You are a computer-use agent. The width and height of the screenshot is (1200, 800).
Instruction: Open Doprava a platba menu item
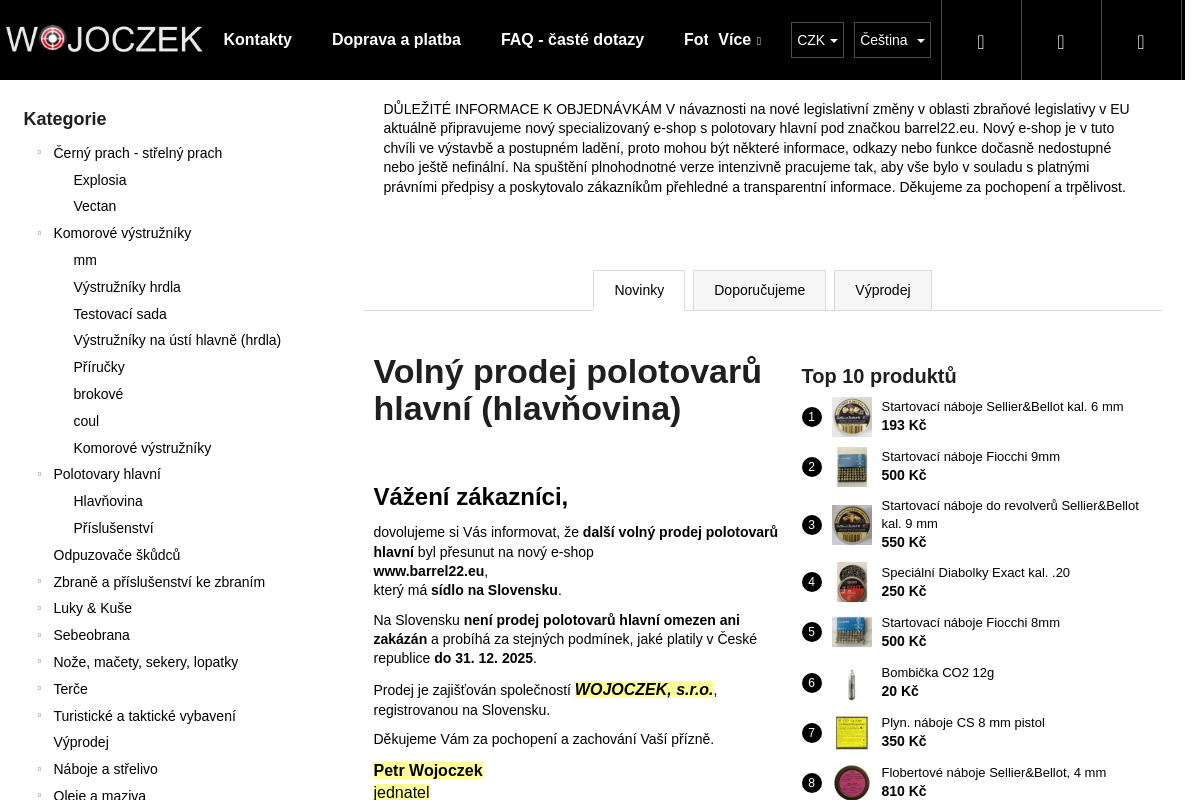pos(396,40)
